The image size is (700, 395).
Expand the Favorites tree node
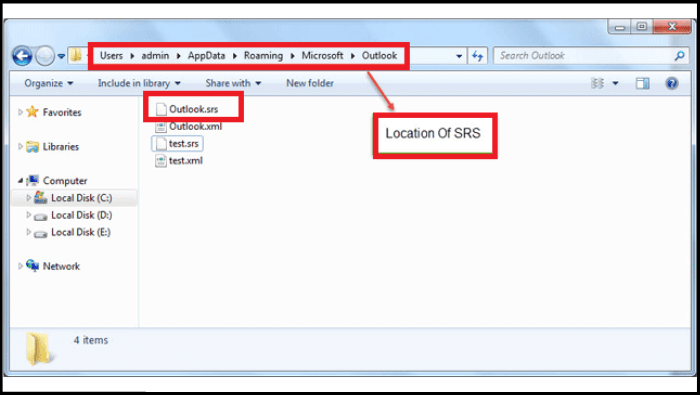[x=20, y=112]
